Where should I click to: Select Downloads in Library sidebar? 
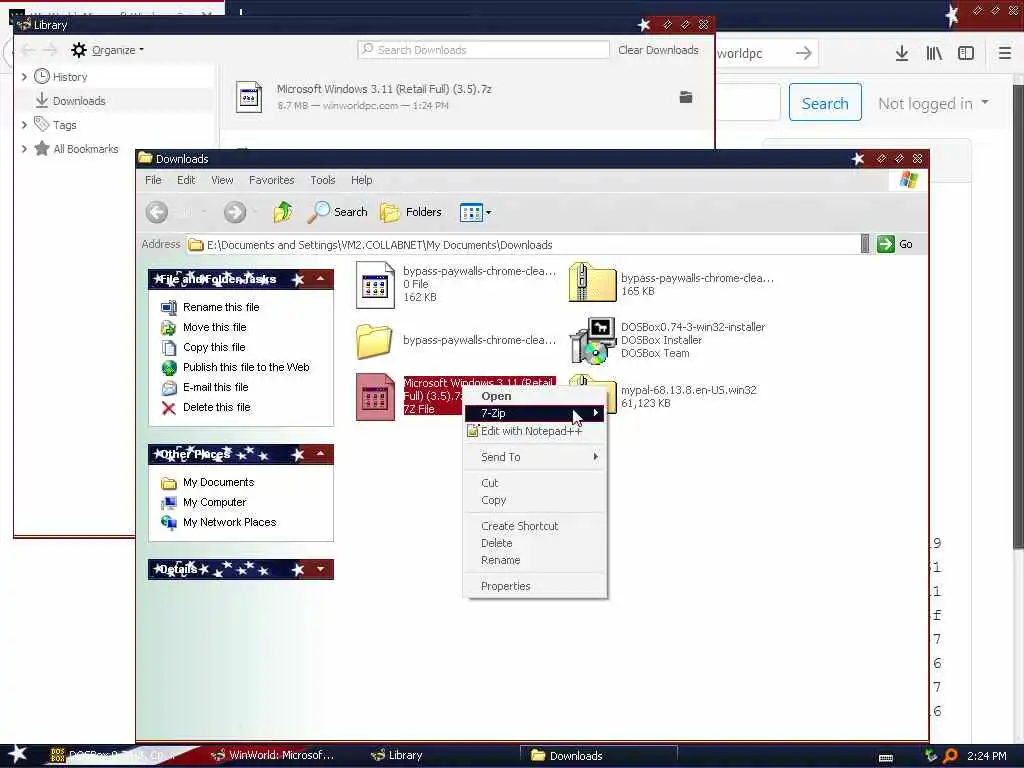click(x=78, y=101)
